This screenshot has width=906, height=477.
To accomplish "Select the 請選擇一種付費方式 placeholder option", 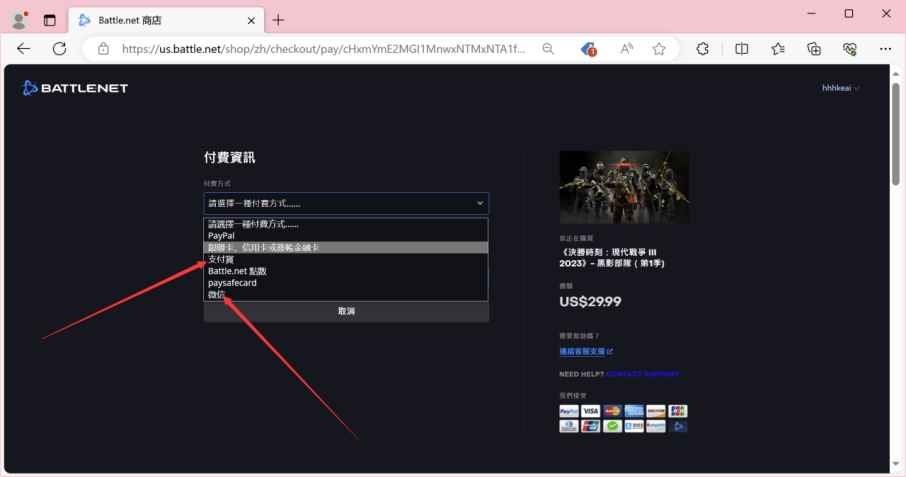I will coord(346,224).
